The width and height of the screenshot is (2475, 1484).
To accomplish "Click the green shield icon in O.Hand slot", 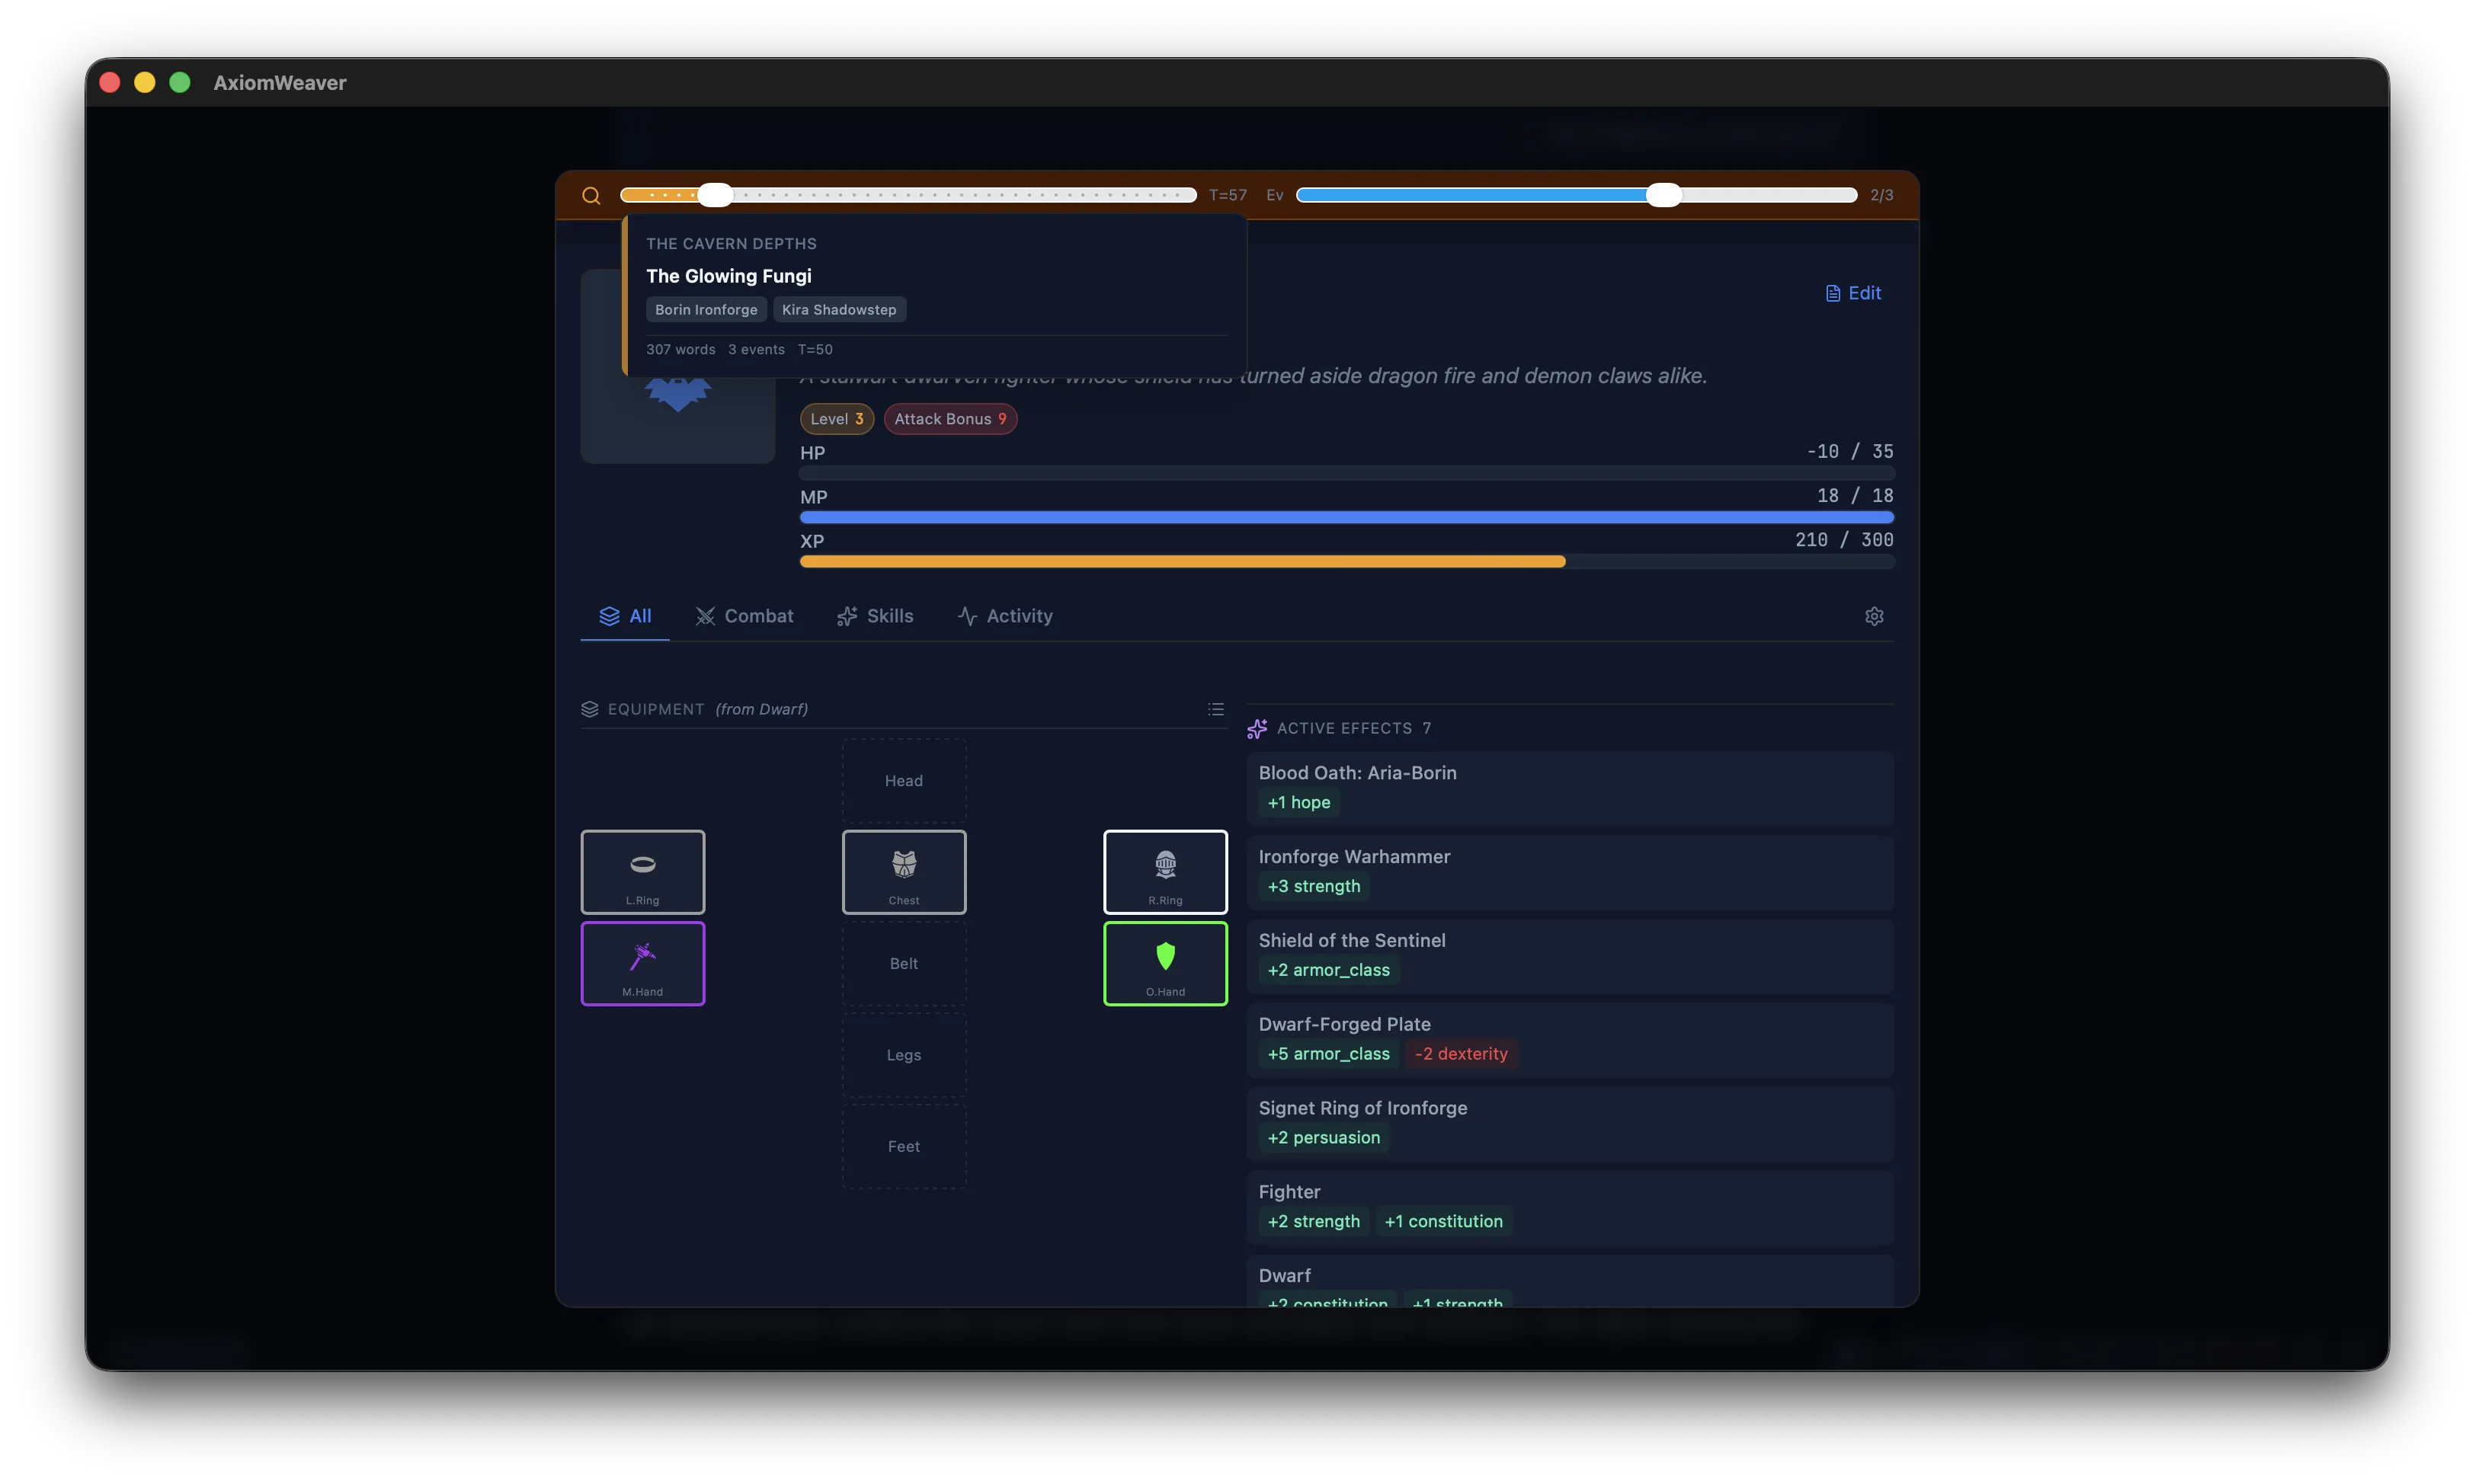I will [x=1165, y=956].
